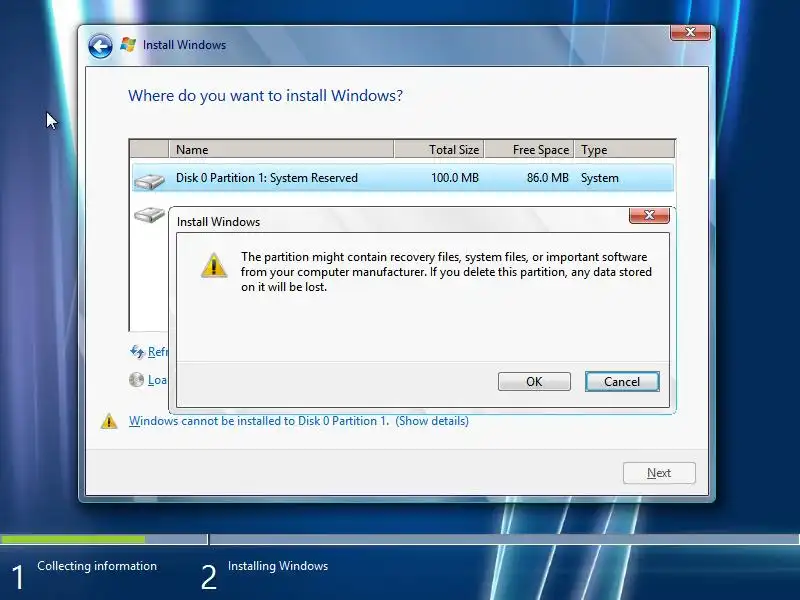The height and width of the screenshot is (600, 800).
Task: Click warning icon beside cannot be installed message
Action: pyautogui.click(x=109, y=421)
